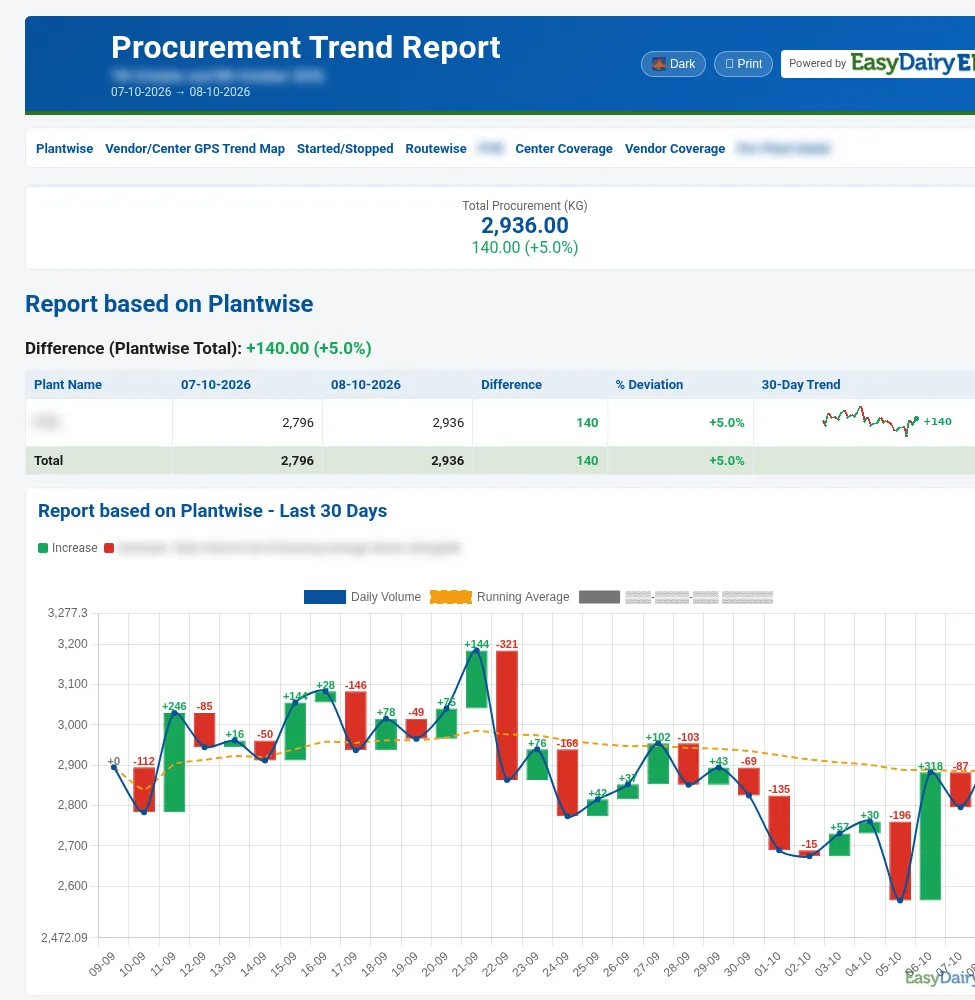Open the EasyDairy logo link
The image size is (975, 1000).
(912, 63)
